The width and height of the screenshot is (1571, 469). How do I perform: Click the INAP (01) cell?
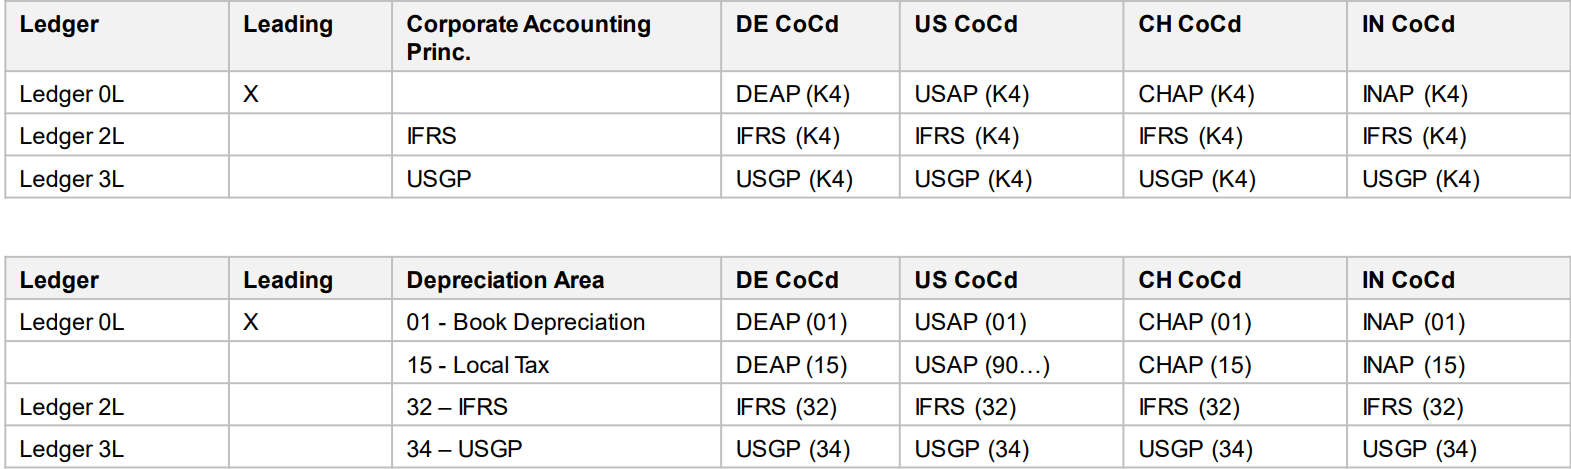(1458, 322)
